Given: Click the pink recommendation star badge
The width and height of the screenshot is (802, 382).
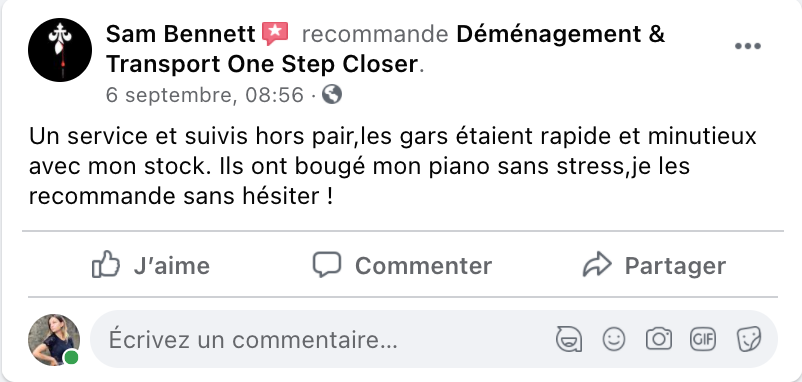Looking at the screenshot, I should (275, 34).
